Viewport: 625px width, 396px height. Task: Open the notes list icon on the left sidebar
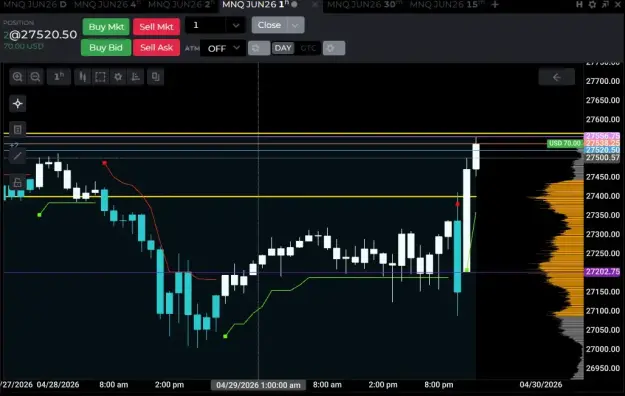click(x=18, y=129)
